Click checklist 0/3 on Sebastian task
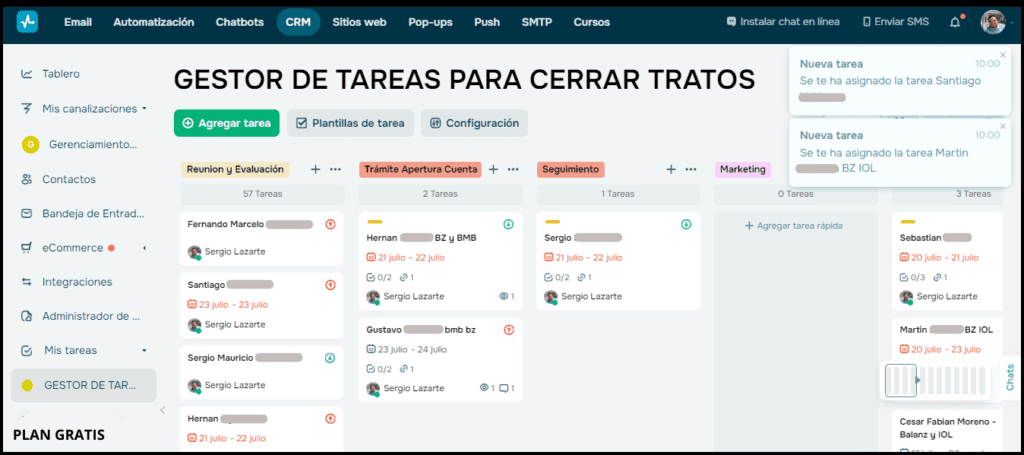Viewport: 1024px width, 455px height. click(x=910, y=277)
